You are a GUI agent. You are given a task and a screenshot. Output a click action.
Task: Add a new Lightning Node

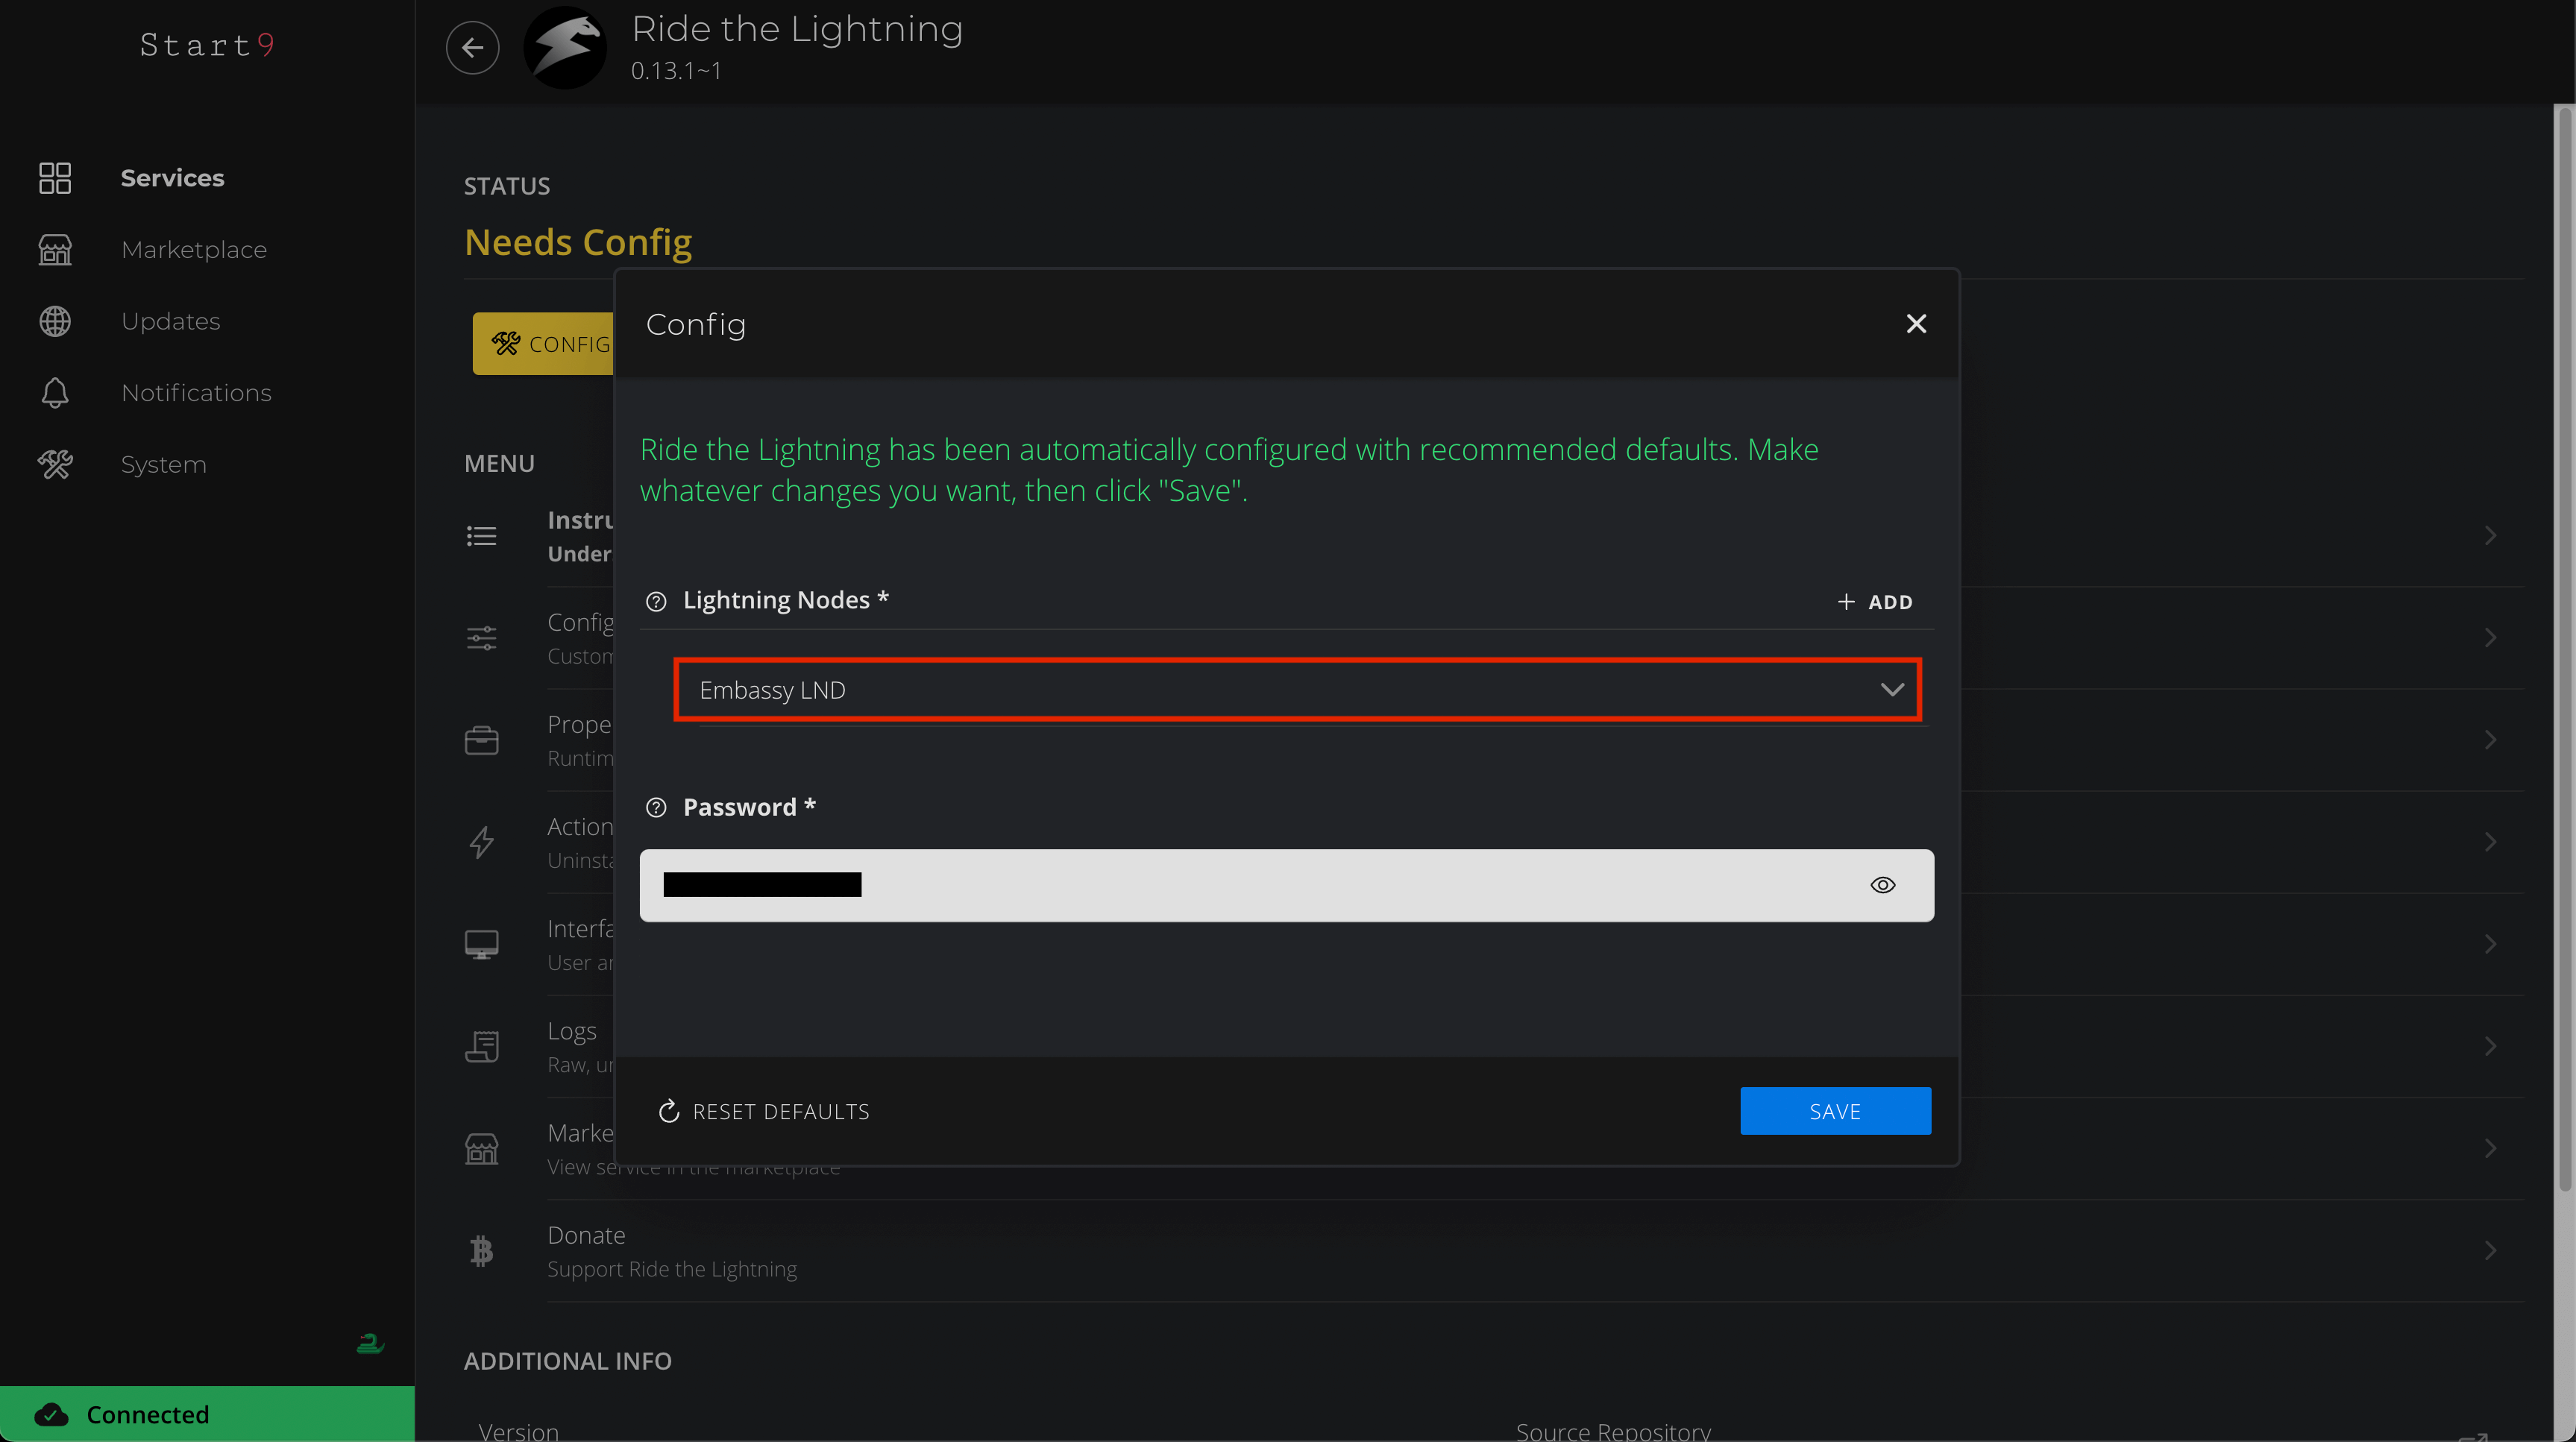pos(1874,602)
